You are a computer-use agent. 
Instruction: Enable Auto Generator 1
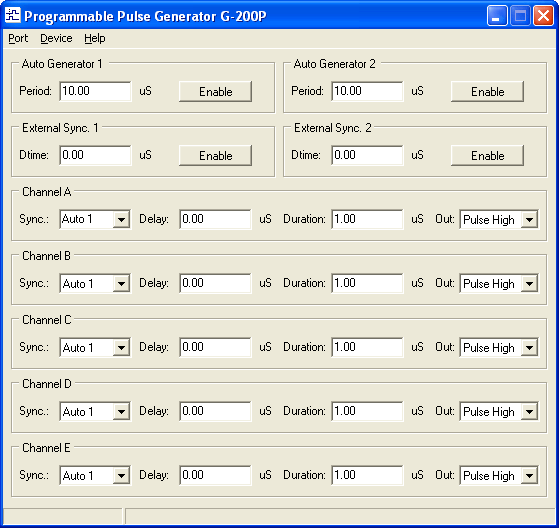click(x=215, y=92)
